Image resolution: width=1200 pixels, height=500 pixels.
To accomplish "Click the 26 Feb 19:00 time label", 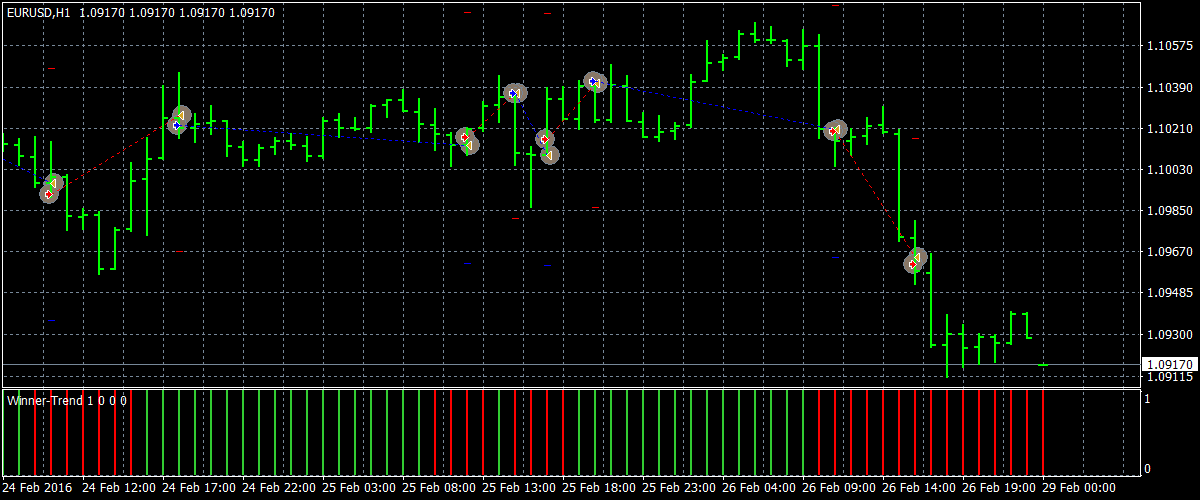I will click(x=998, y=488).
